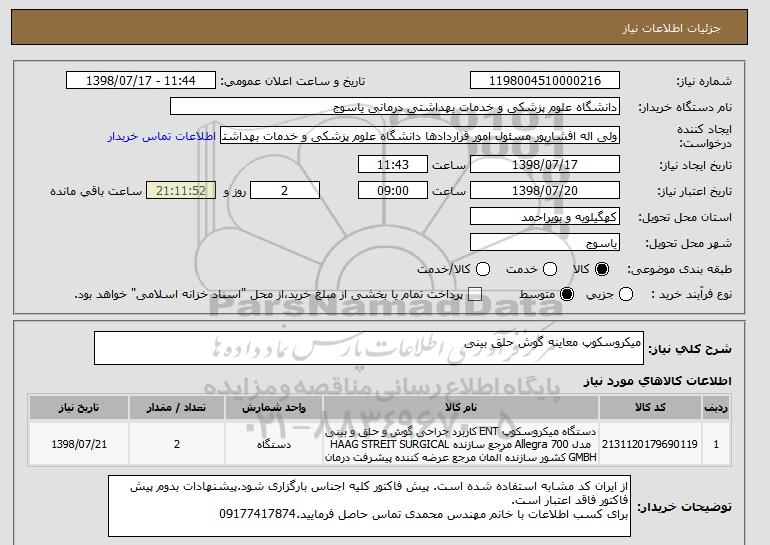
Task: Select the کالا/خدمت radio button
Action: [483, 269]
